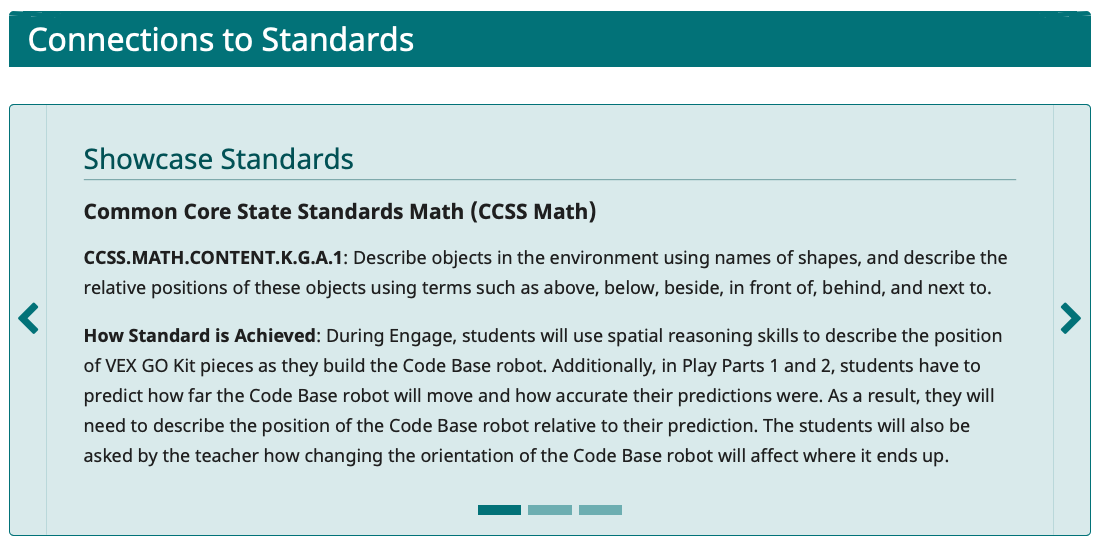The width and height of the screenshot is (1104, 548).
Task: Click the How Standard is Achieved label
Action: (x=199, y=336)
